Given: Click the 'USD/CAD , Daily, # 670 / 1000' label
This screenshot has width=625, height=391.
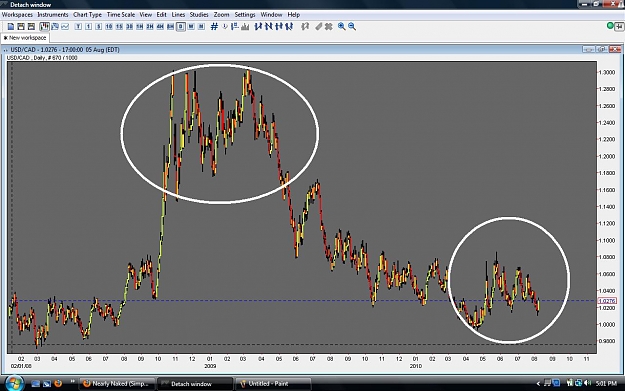Looking at the screenshot, I should pos(42,58).
